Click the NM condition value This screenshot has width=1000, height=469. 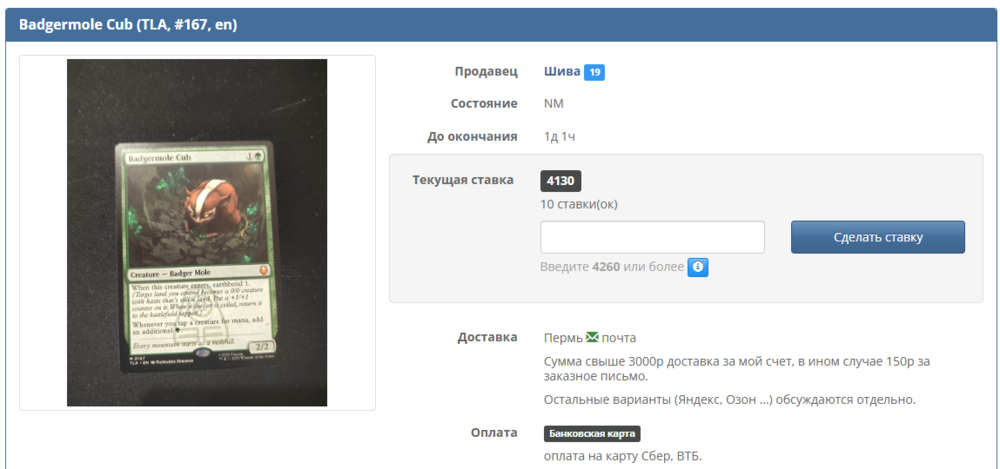[554, 103]
